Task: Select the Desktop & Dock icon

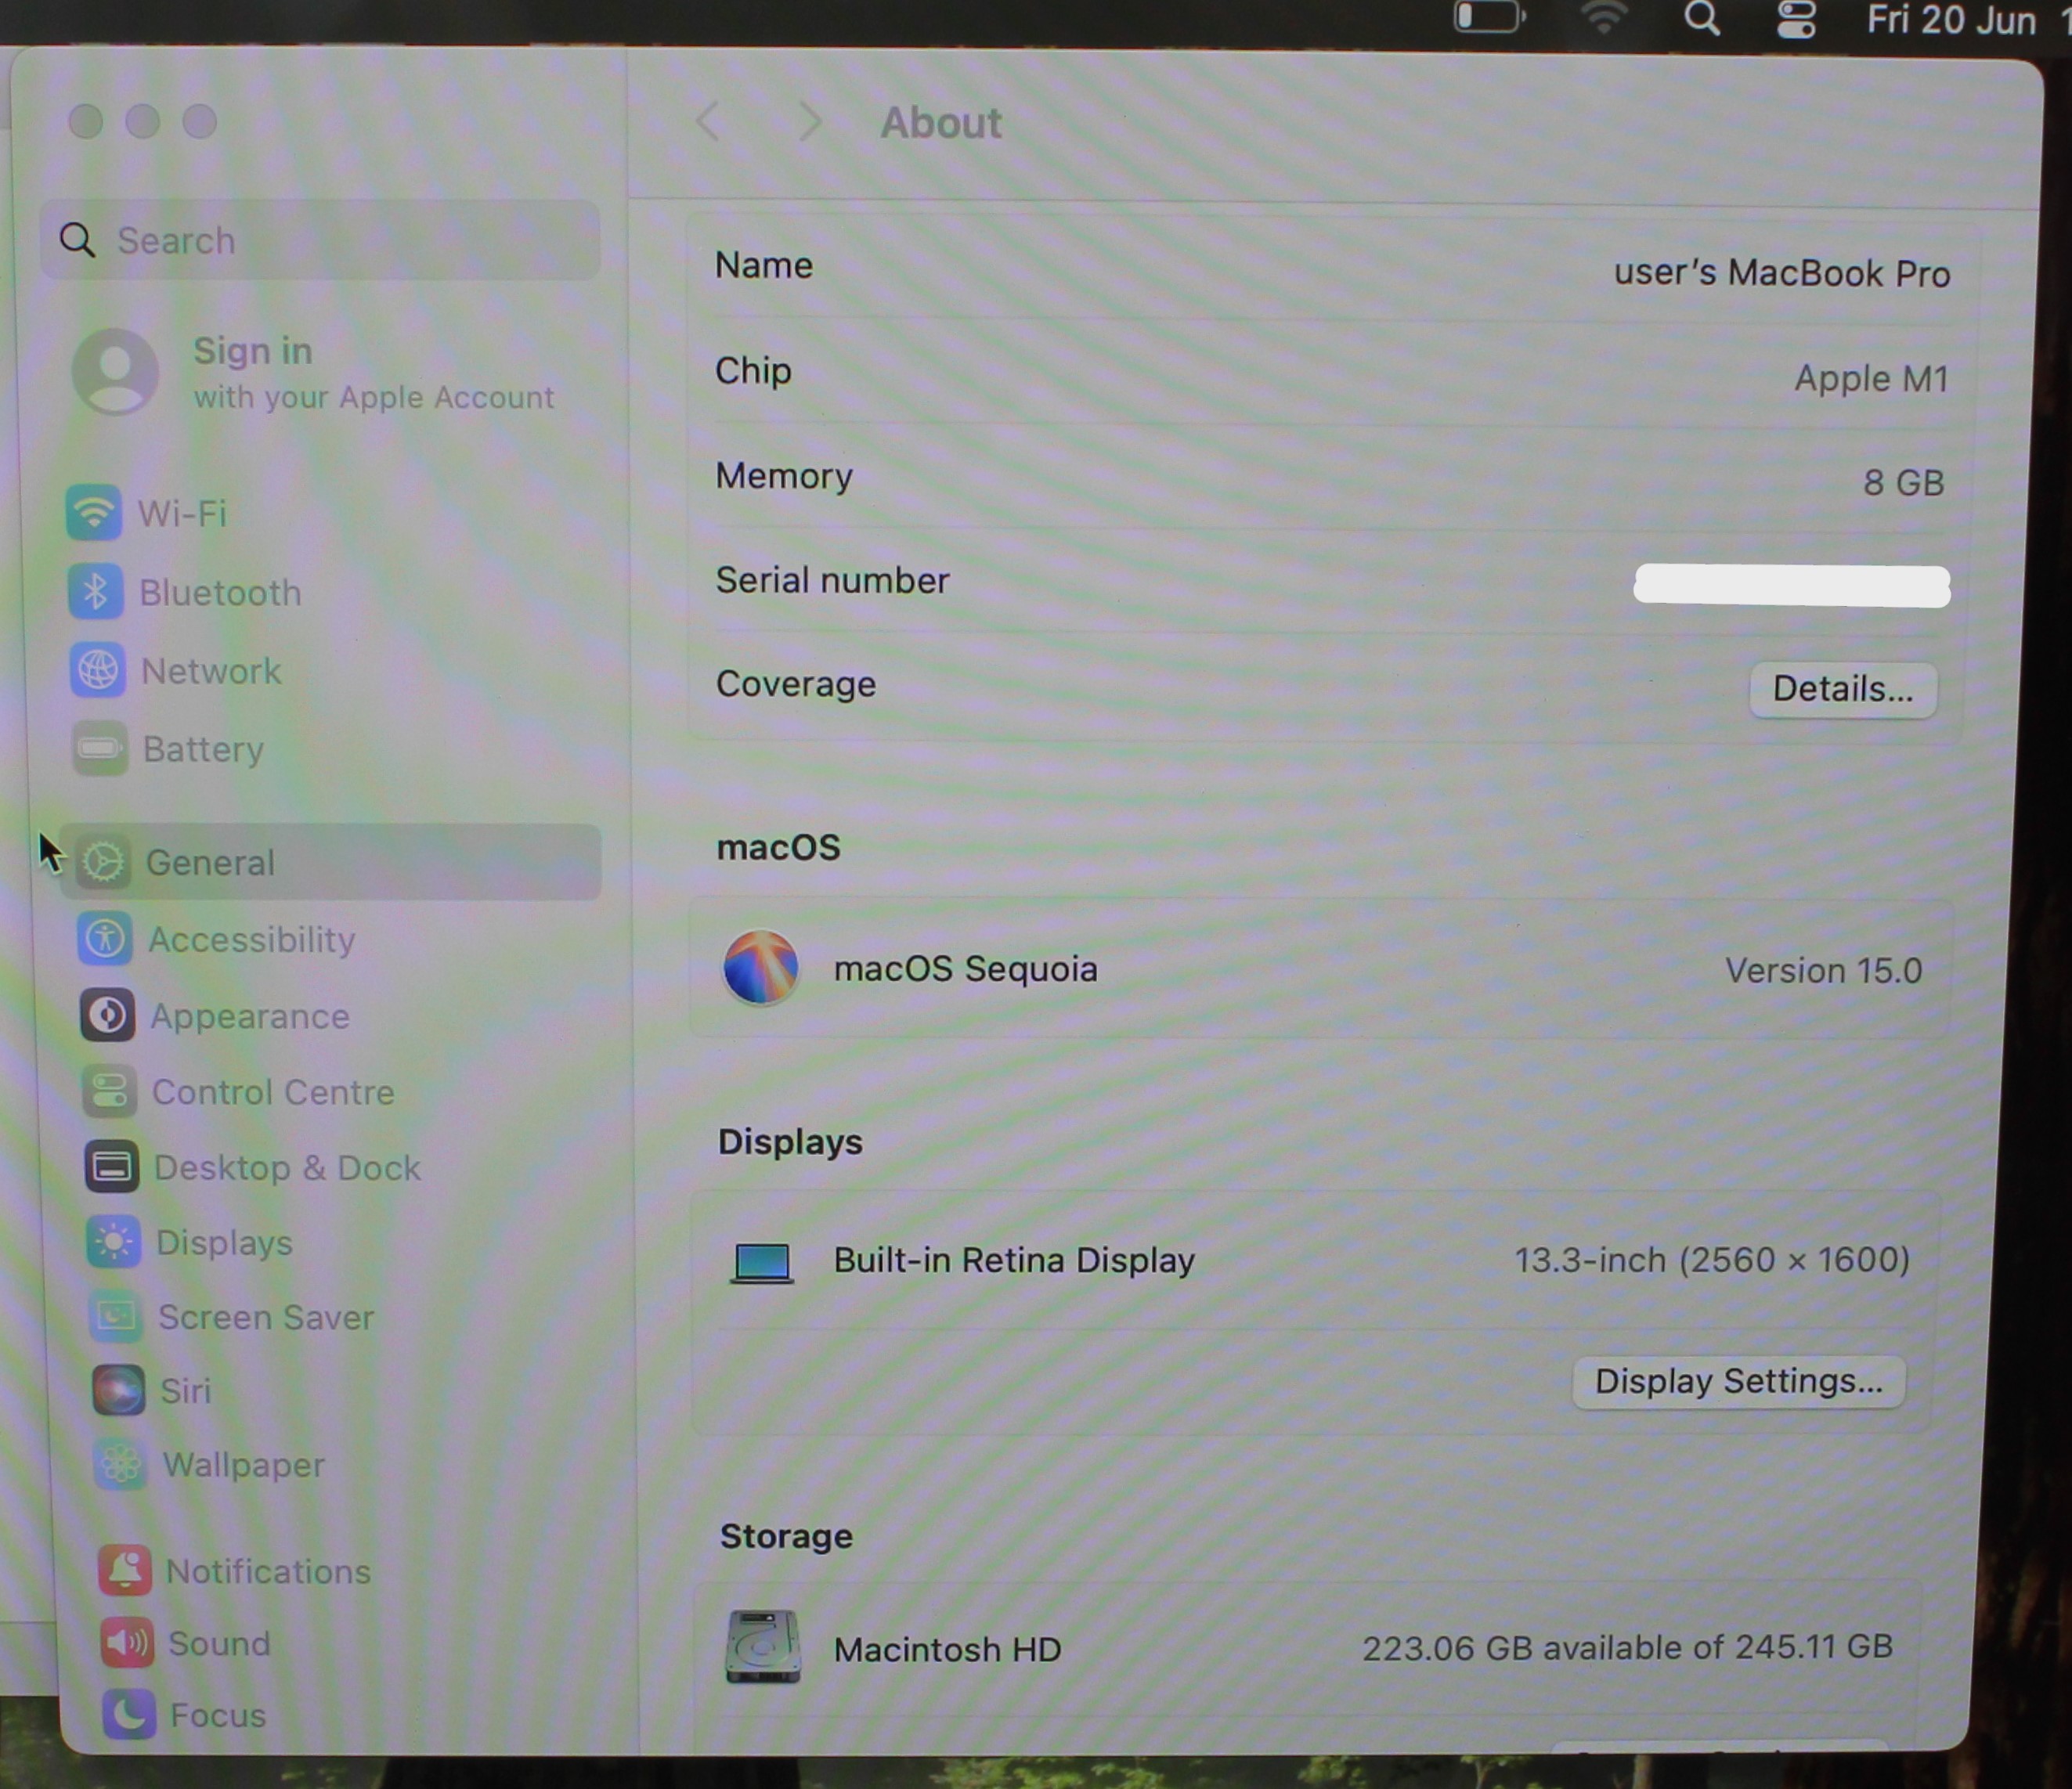Action: tap(112, 1166)
